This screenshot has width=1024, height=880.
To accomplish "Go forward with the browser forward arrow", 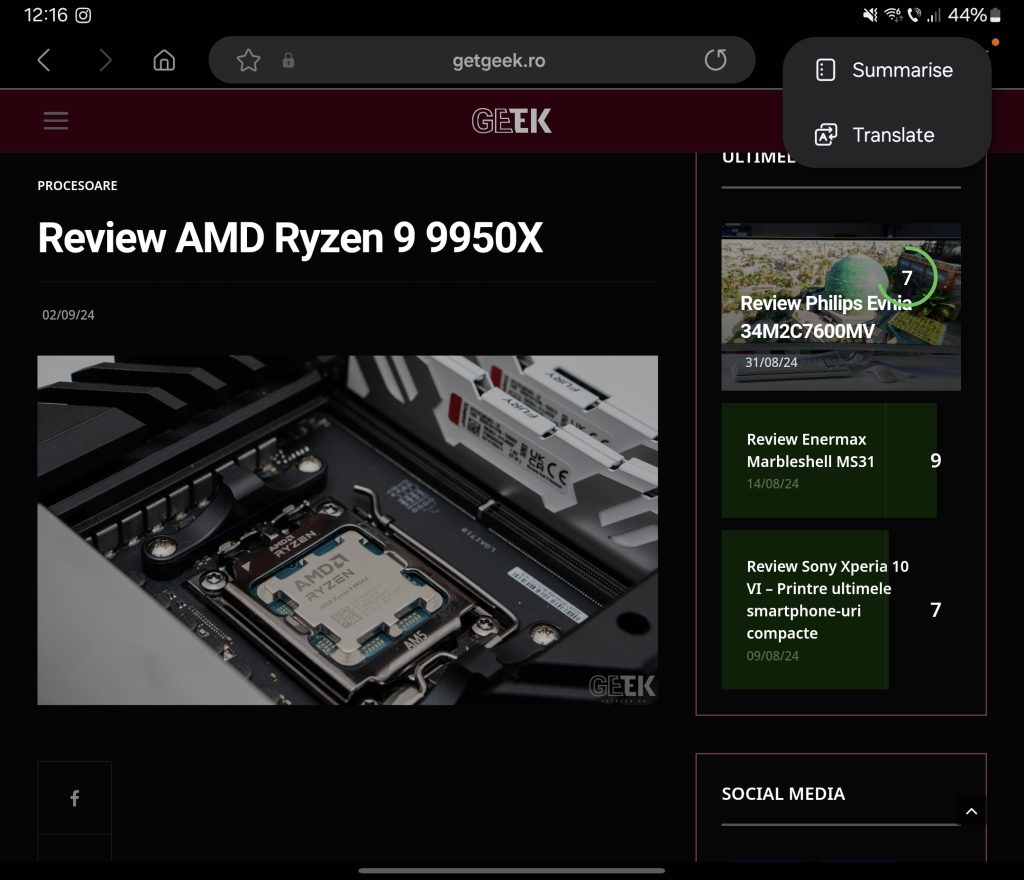I will (105, 60).
